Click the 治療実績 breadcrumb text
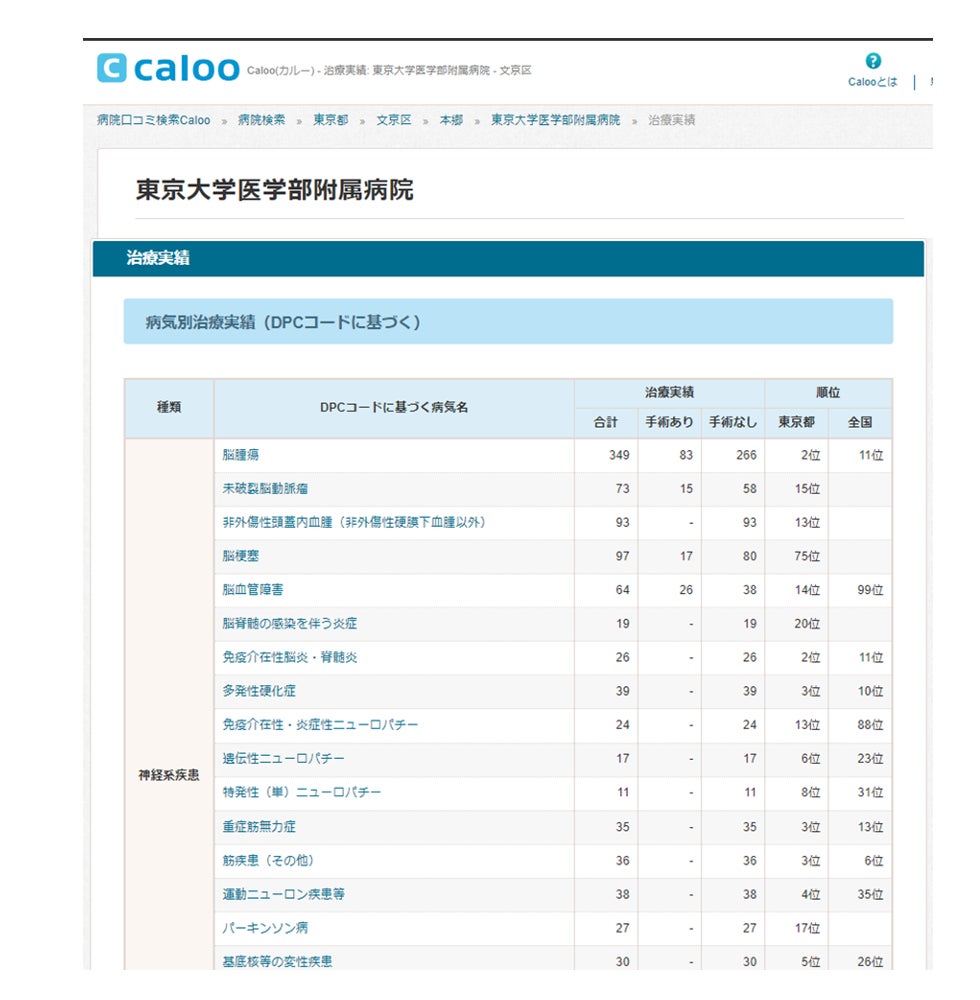This screenshot has height=1000, width=980. tap(671, 120)
